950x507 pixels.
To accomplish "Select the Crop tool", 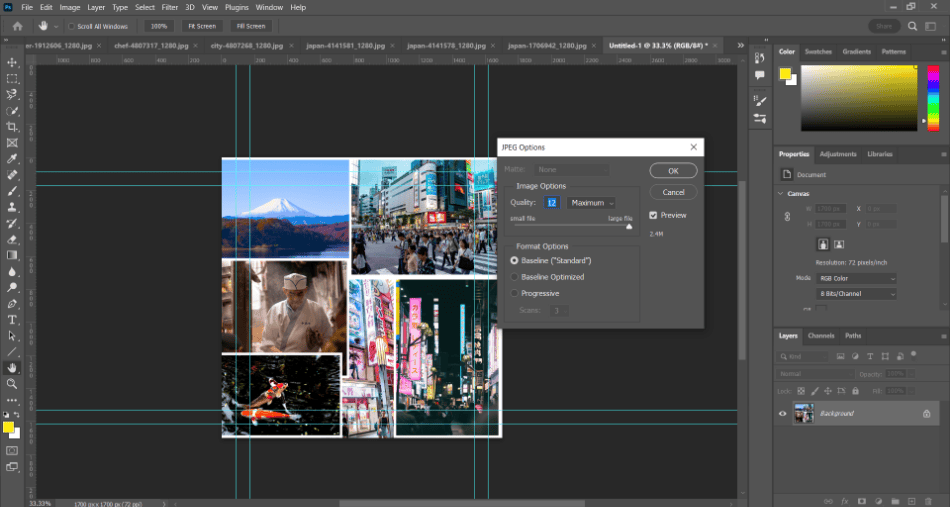I will coord(12,127).
